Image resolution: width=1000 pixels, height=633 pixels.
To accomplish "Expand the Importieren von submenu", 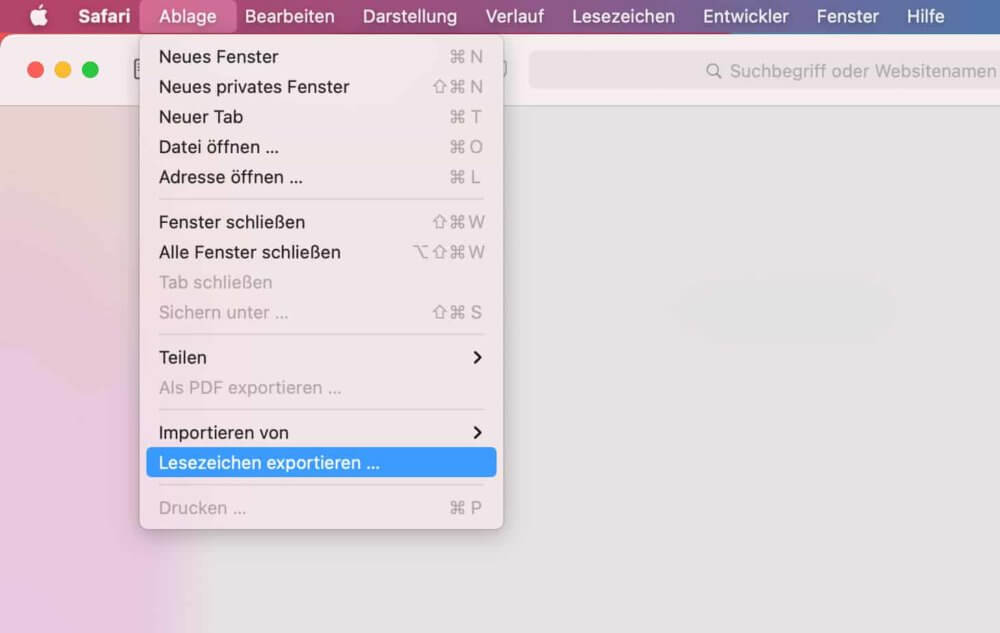I will 321,432.
